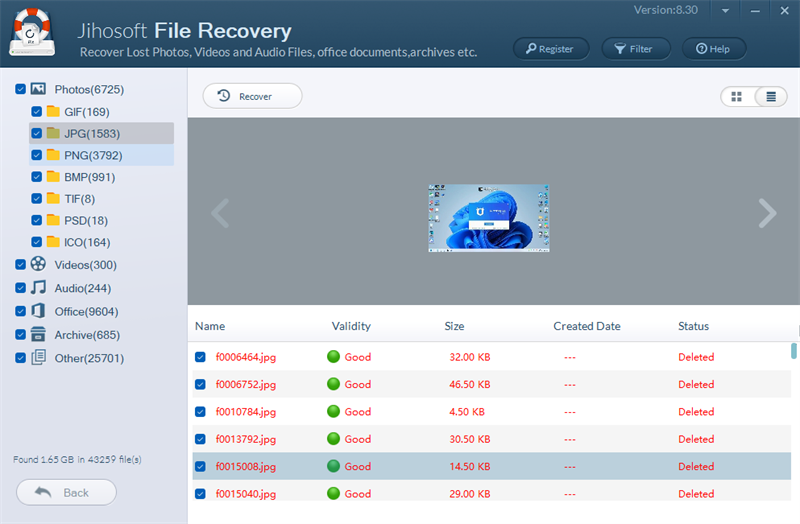Viewport: 800px width, 524px height.
Task: Show the next preview image
Action: point(767,213)
